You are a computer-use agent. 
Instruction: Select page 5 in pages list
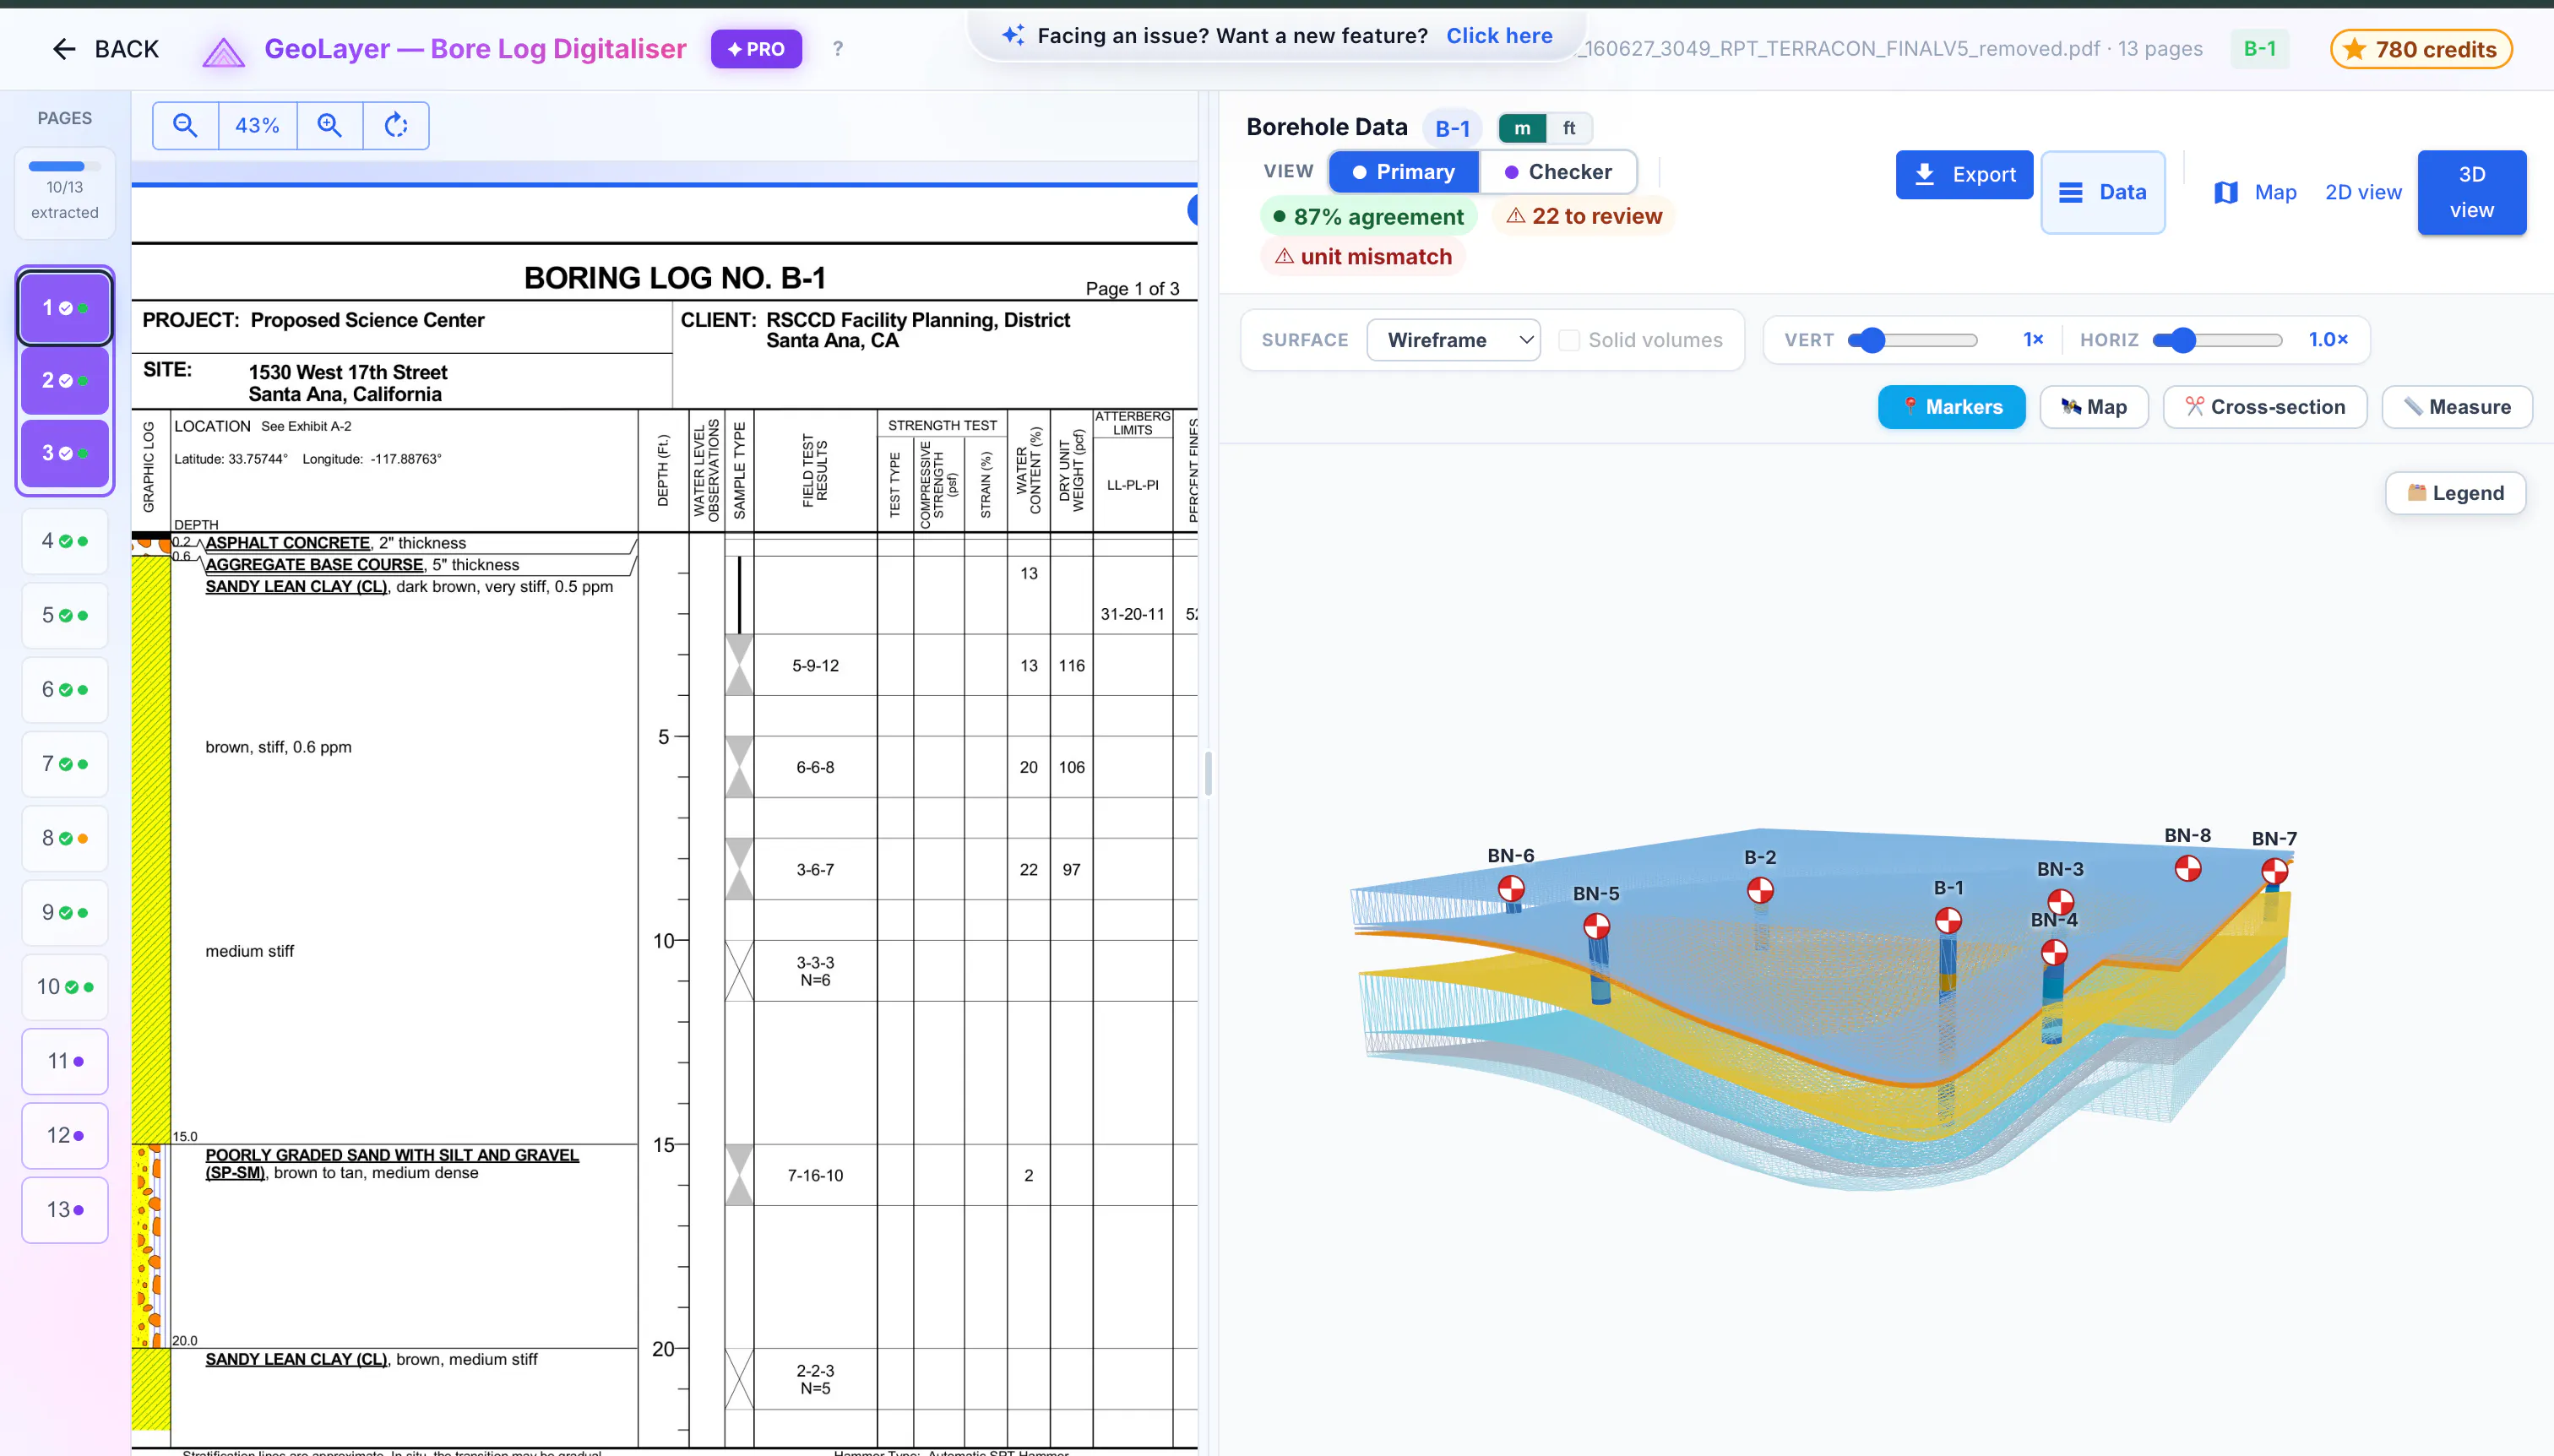65,615
